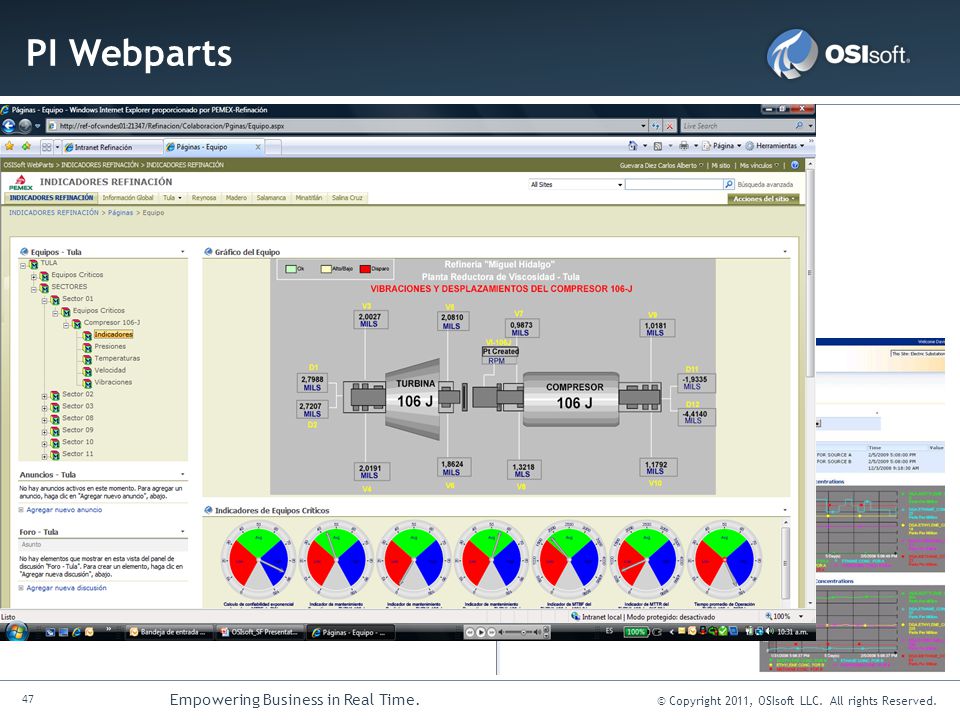Click the Print icon in toolbar
960x720 pixels.
click(684, 146)
